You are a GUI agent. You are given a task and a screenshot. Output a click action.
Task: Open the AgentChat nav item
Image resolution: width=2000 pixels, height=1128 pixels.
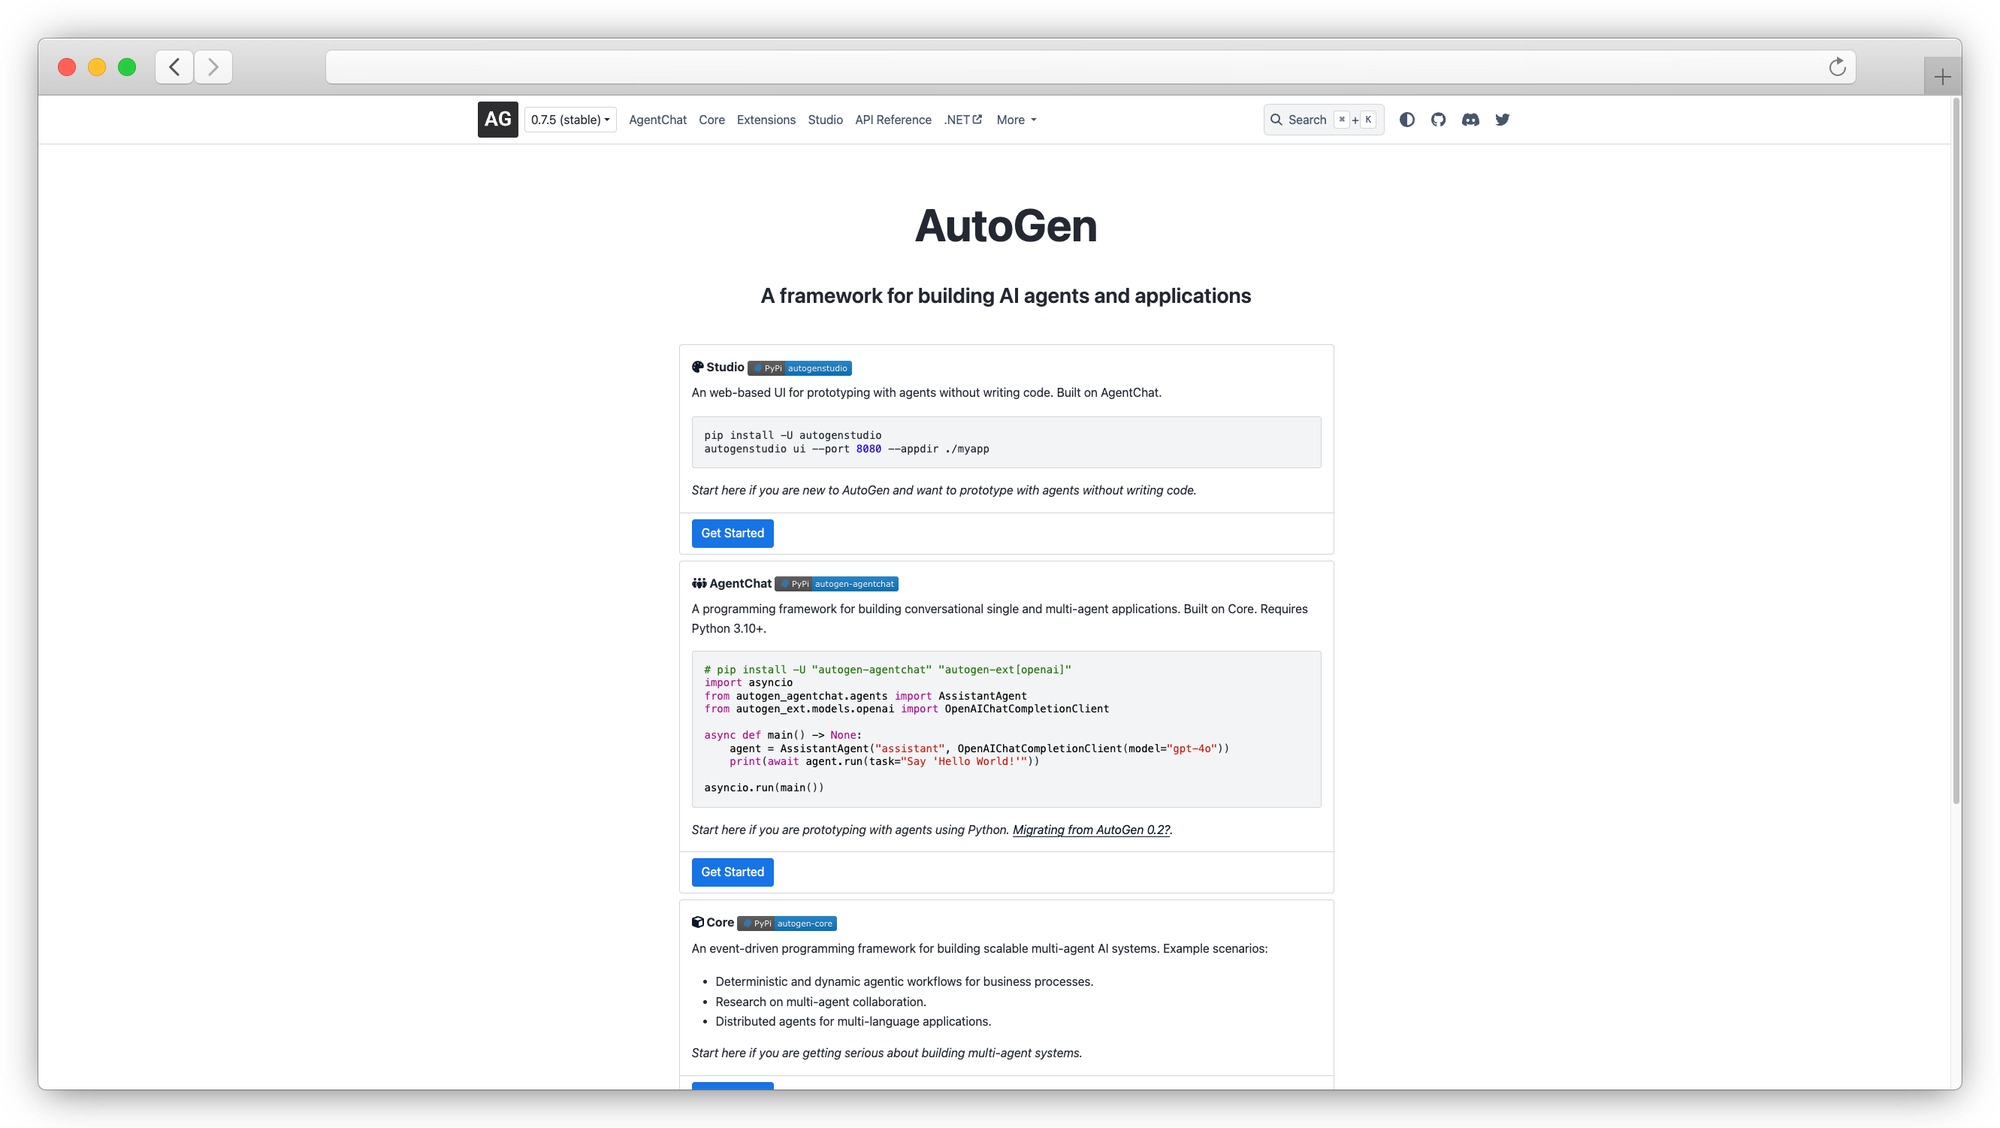(657, 120)
